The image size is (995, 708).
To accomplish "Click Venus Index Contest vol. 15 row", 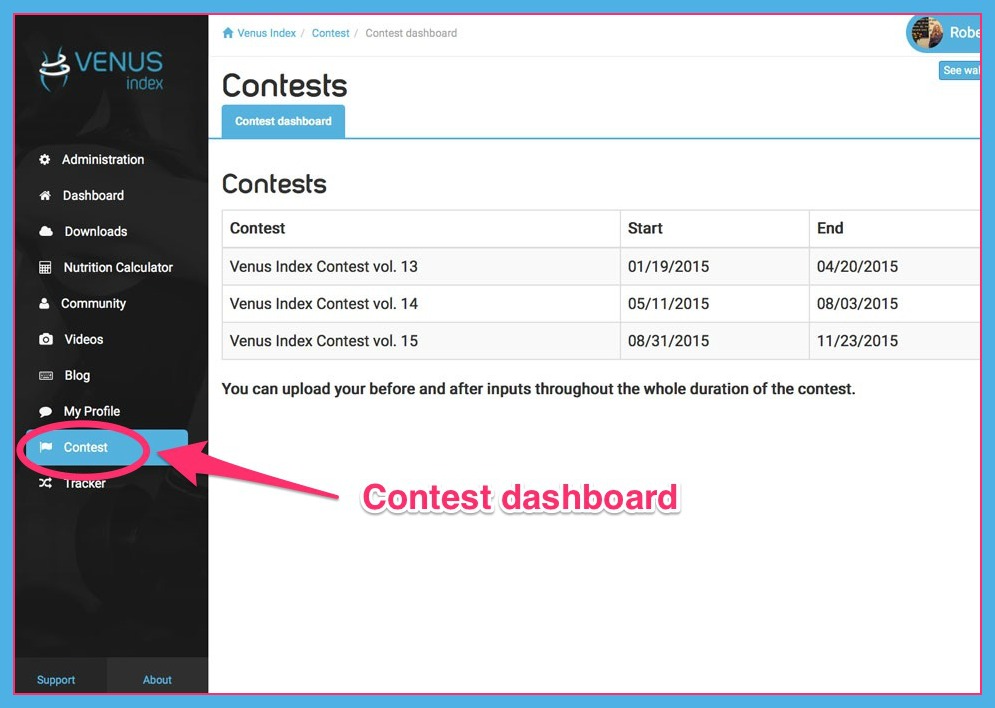I will (x=600, y=341).
